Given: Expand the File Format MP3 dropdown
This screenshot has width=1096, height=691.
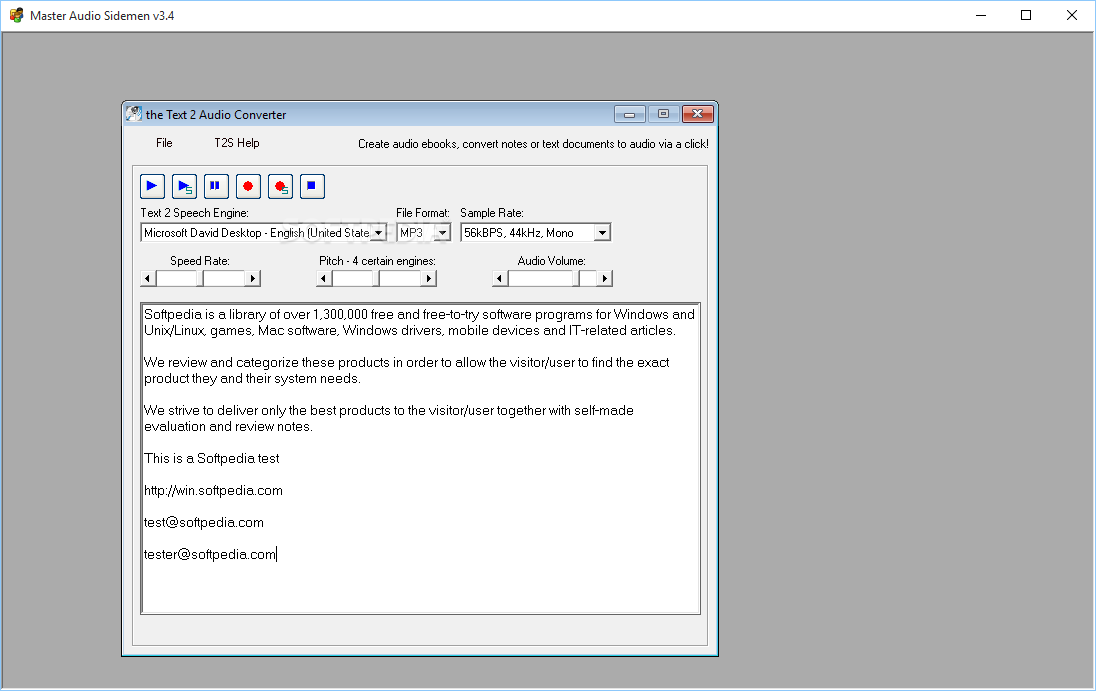Looking at the screenshot, I should tap(442, 233).
